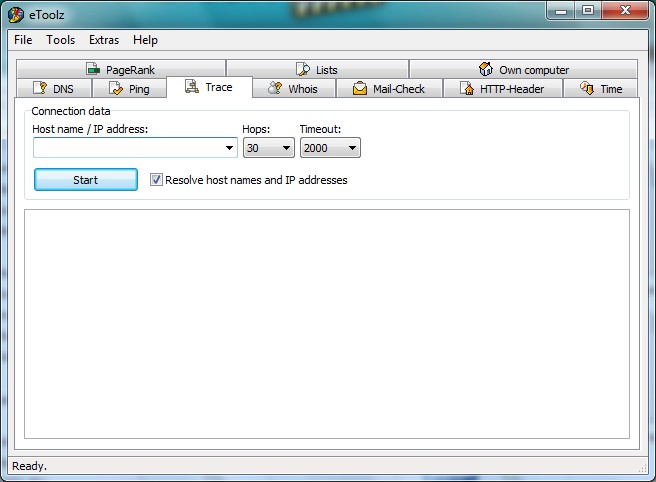Click the Mail-Check envelope icon
Viewport: 656px width, 482px height.
tap(360, 88)
